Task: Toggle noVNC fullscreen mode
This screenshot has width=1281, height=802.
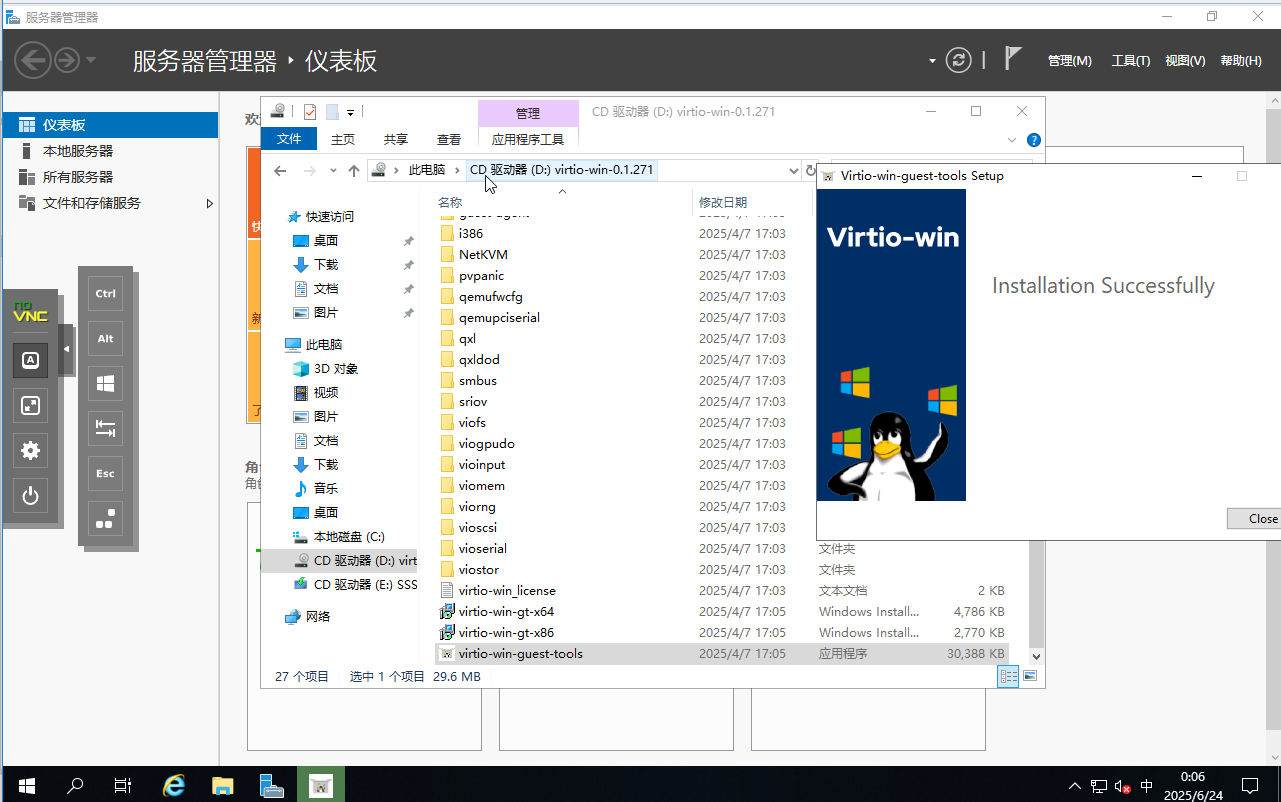Action: tap(30, 405)
